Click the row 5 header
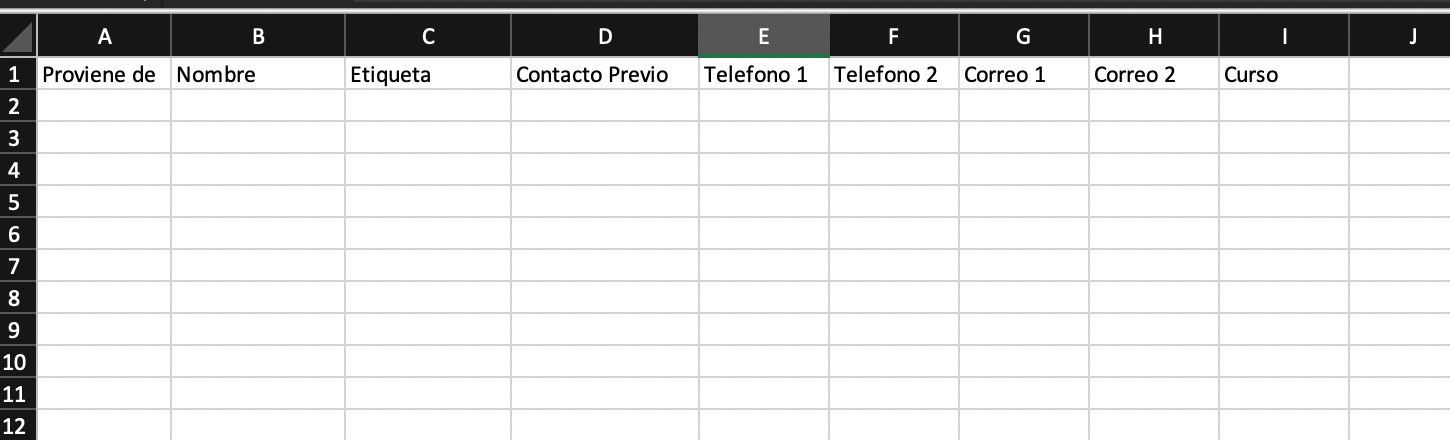The width and height of the screenshot is (1450, 440). pos(16,202)
